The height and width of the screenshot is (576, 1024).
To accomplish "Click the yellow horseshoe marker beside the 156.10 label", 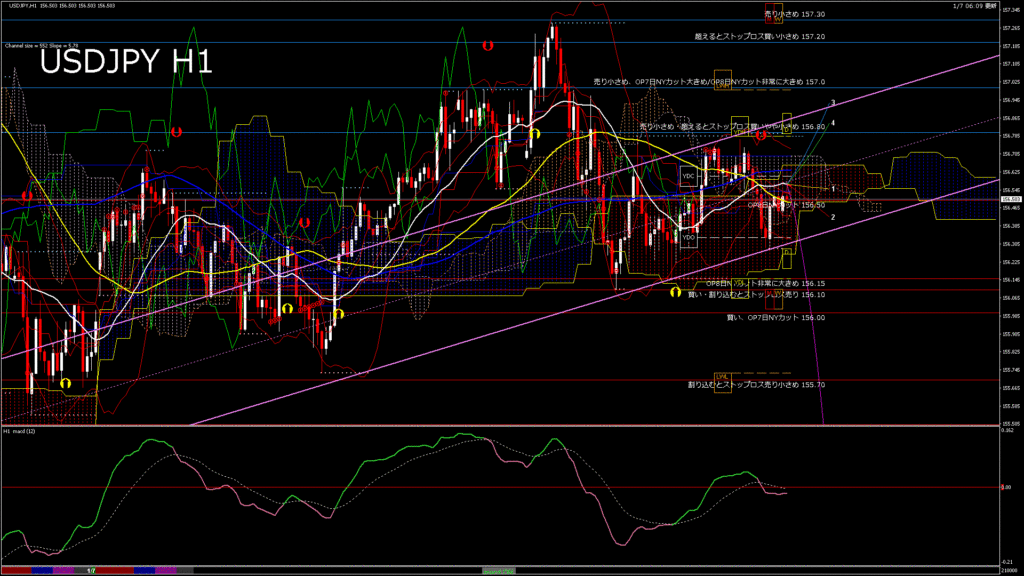I will [676, 293].
